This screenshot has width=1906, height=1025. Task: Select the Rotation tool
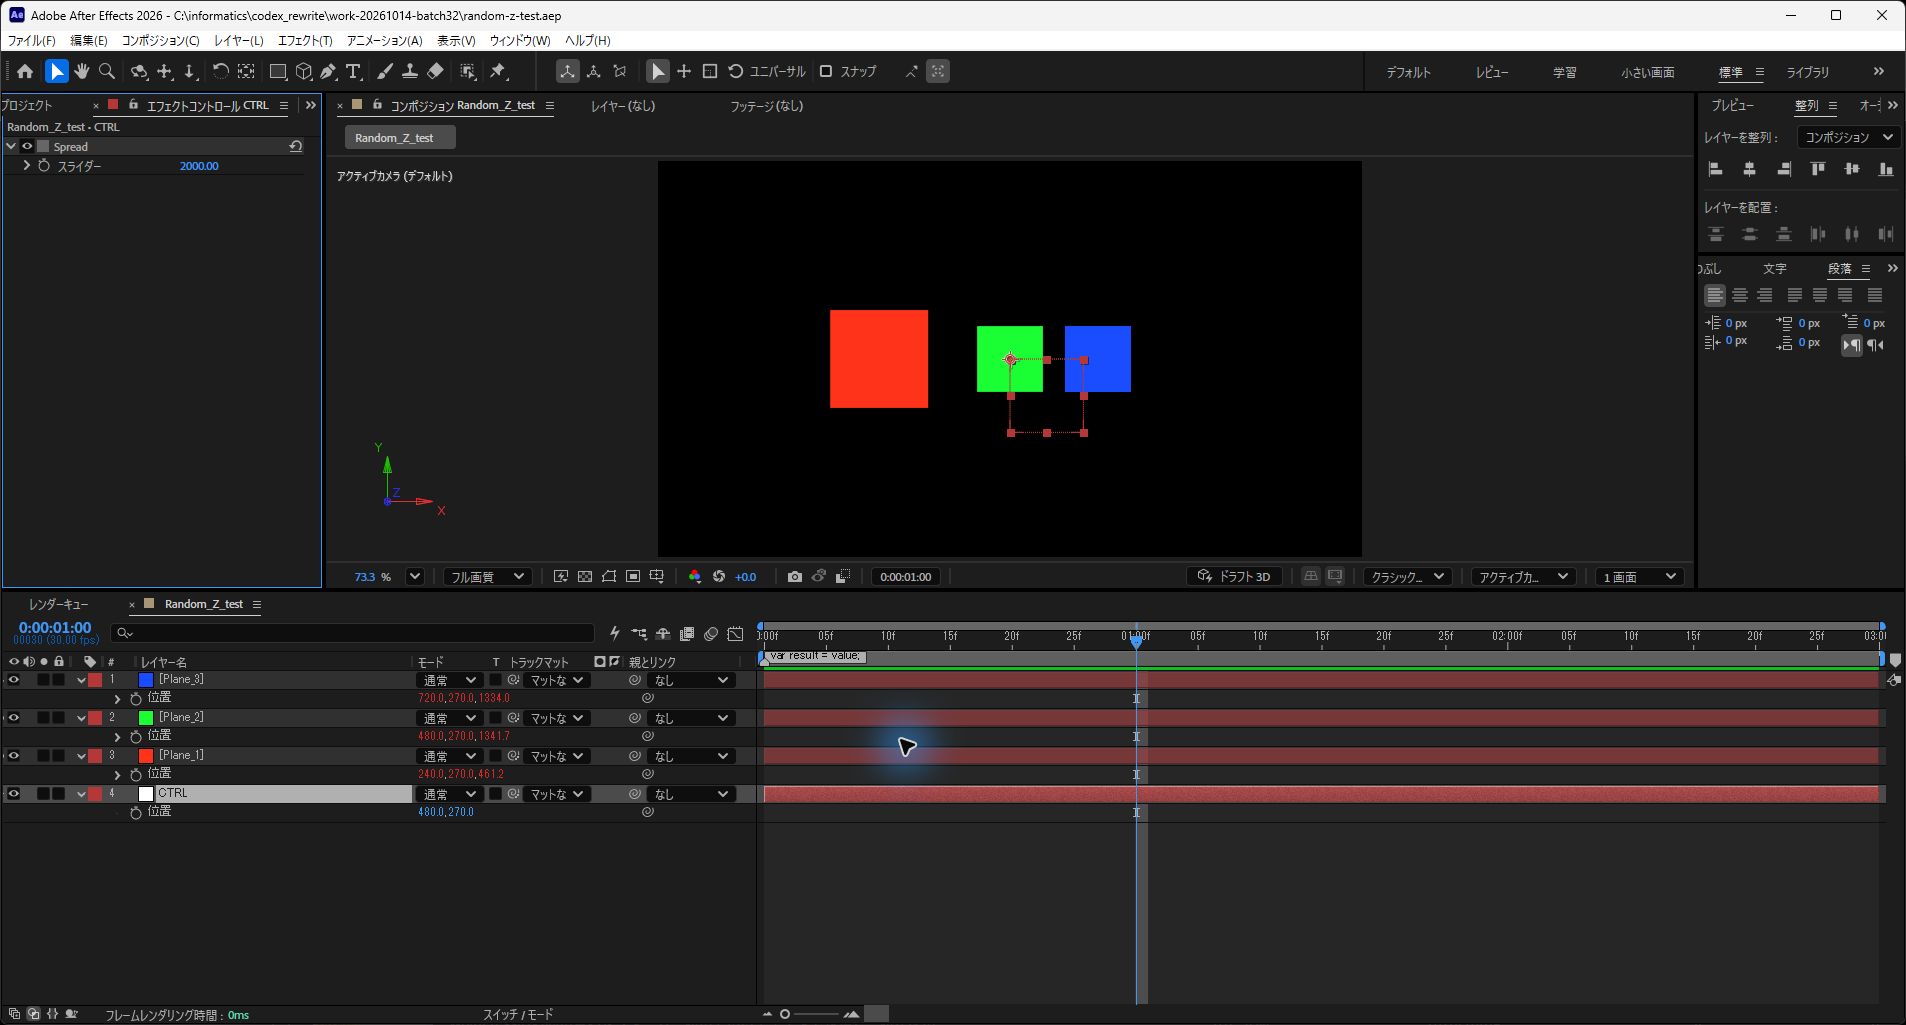[220, 71]
